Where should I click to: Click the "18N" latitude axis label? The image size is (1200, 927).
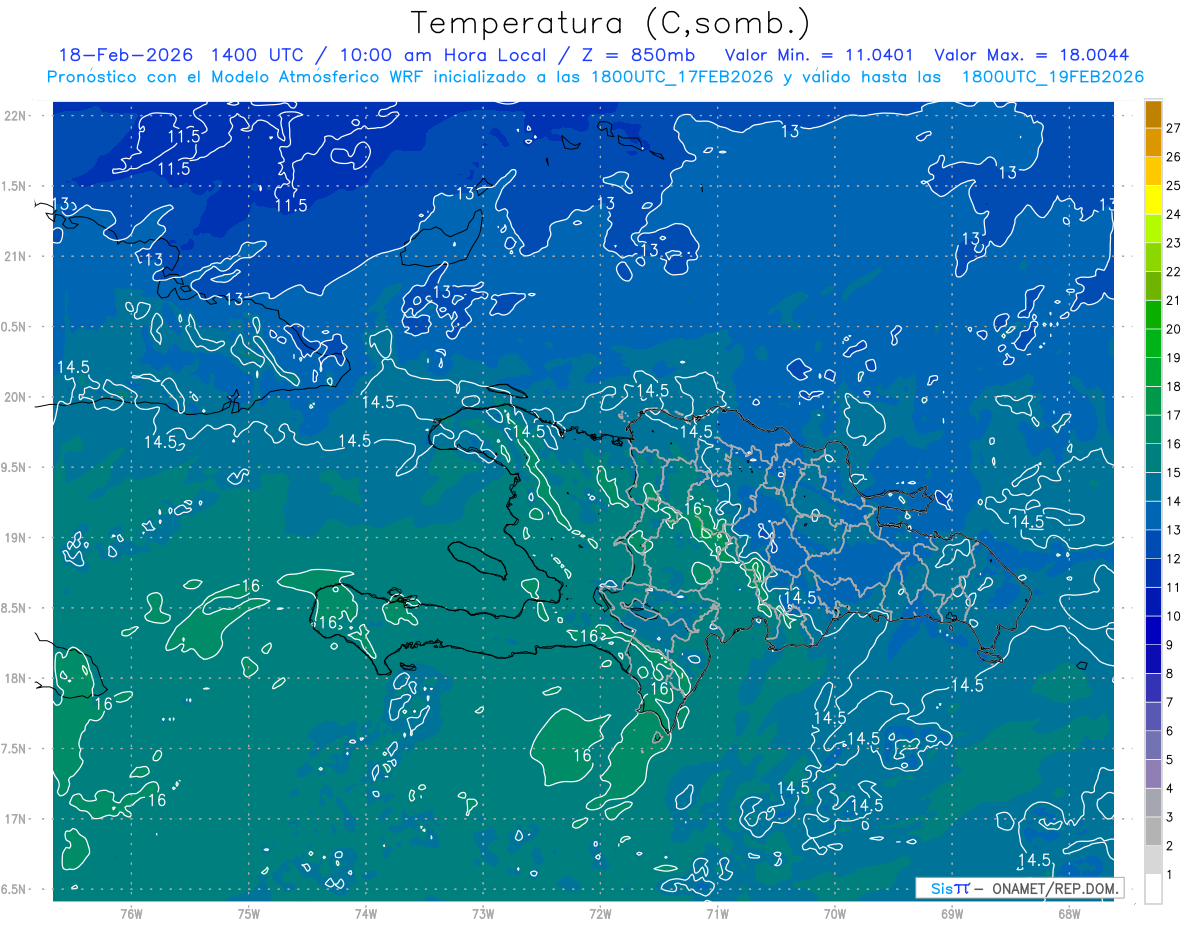(17, 679)
